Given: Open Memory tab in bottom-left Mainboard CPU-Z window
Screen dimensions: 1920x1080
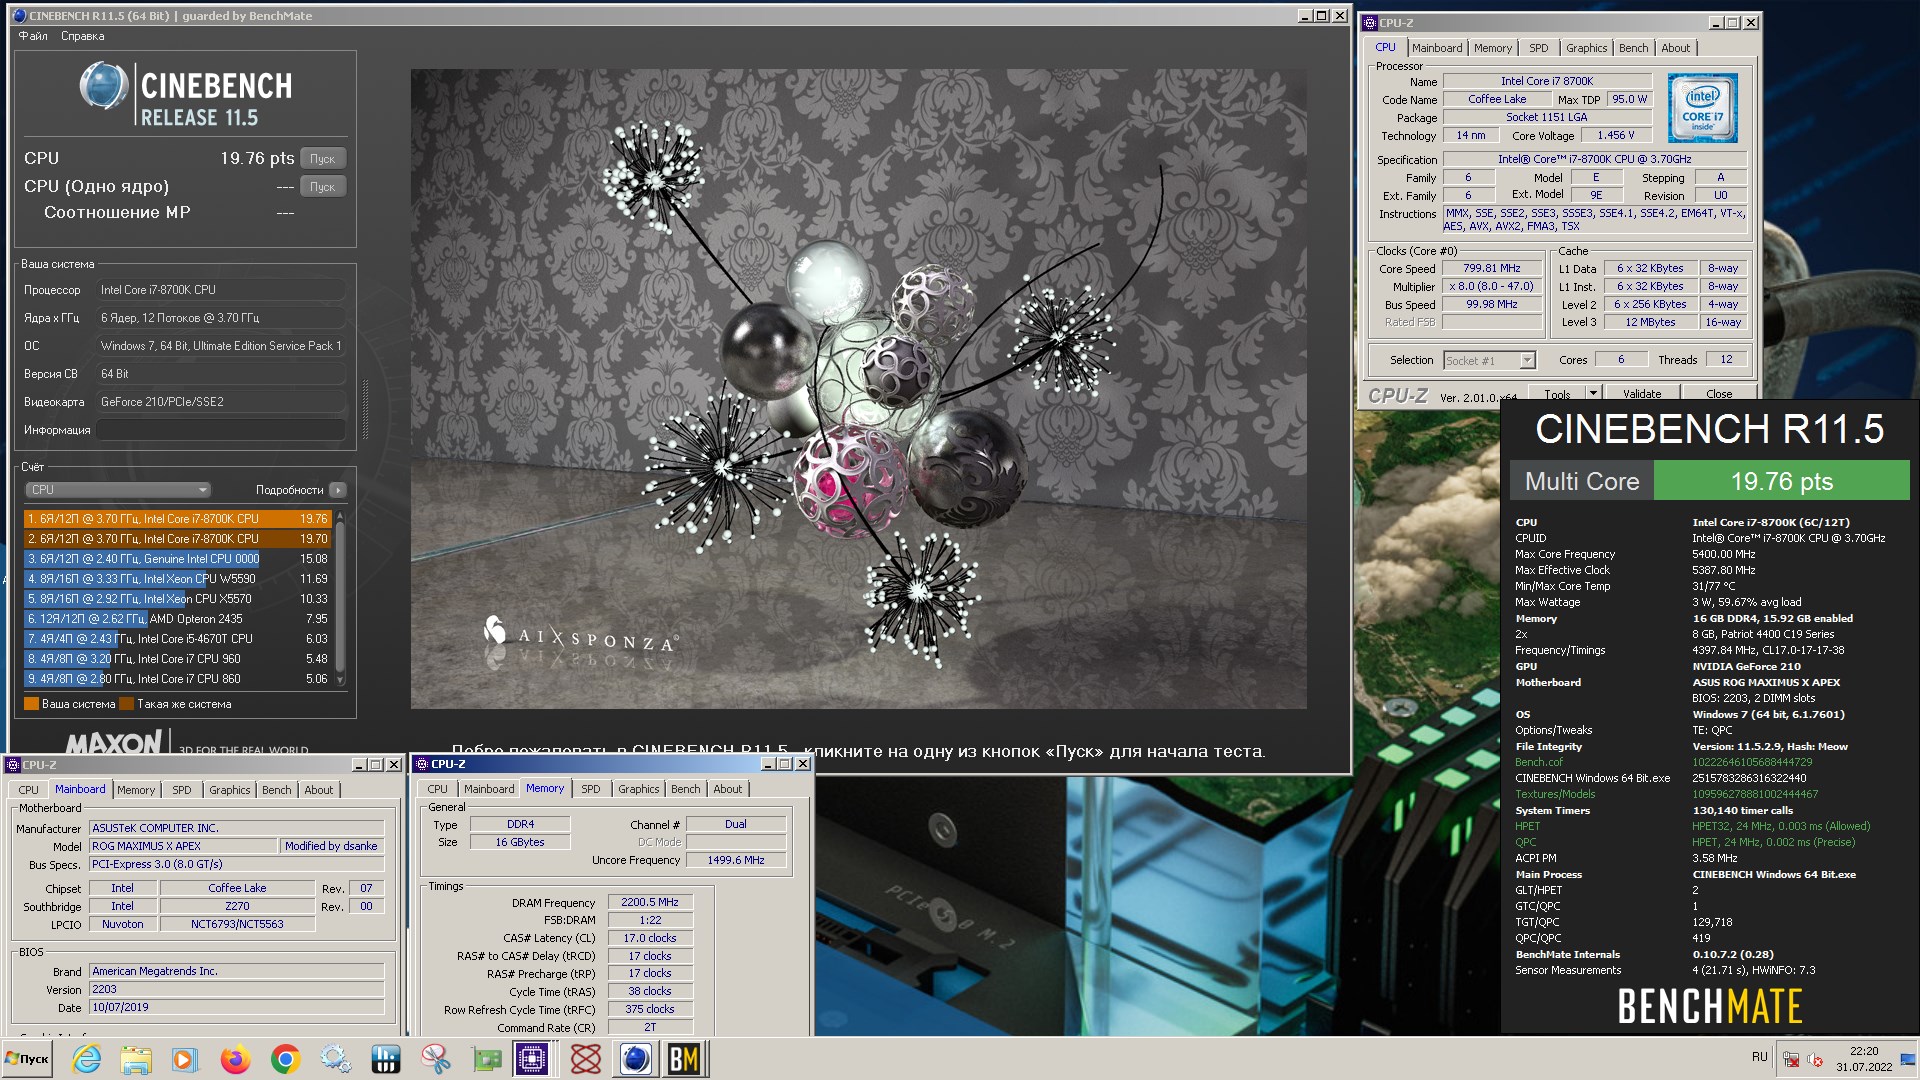Looking at the screenshot, I should (136, 790).
